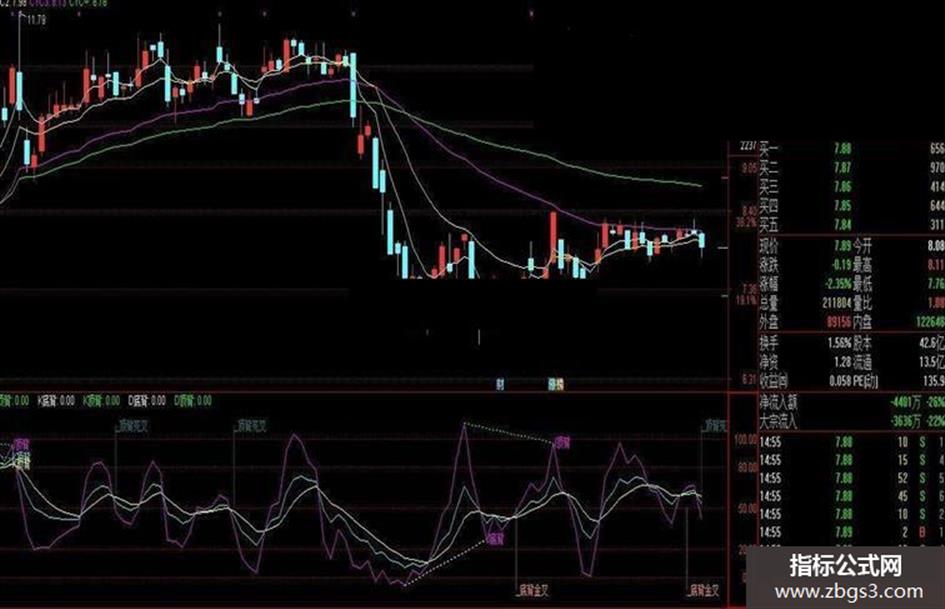Image resolution: width=945 pixels, height=609 pixels.
Task: Click the PE(动) value 135.9
Action: tap(934, 380)
